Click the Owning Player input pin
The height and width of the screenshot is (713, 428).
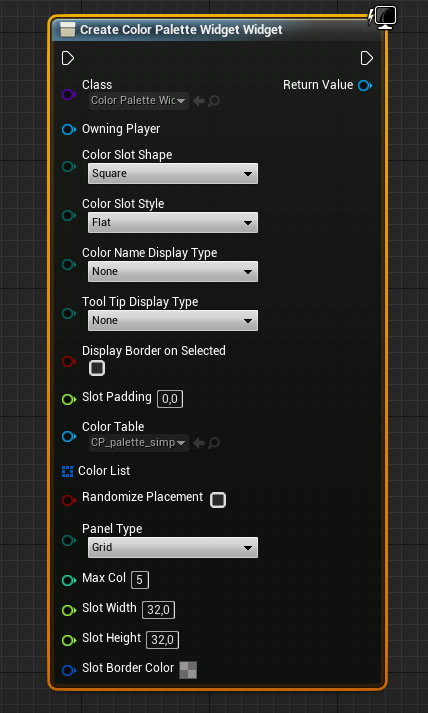click(x=69, y=130)
